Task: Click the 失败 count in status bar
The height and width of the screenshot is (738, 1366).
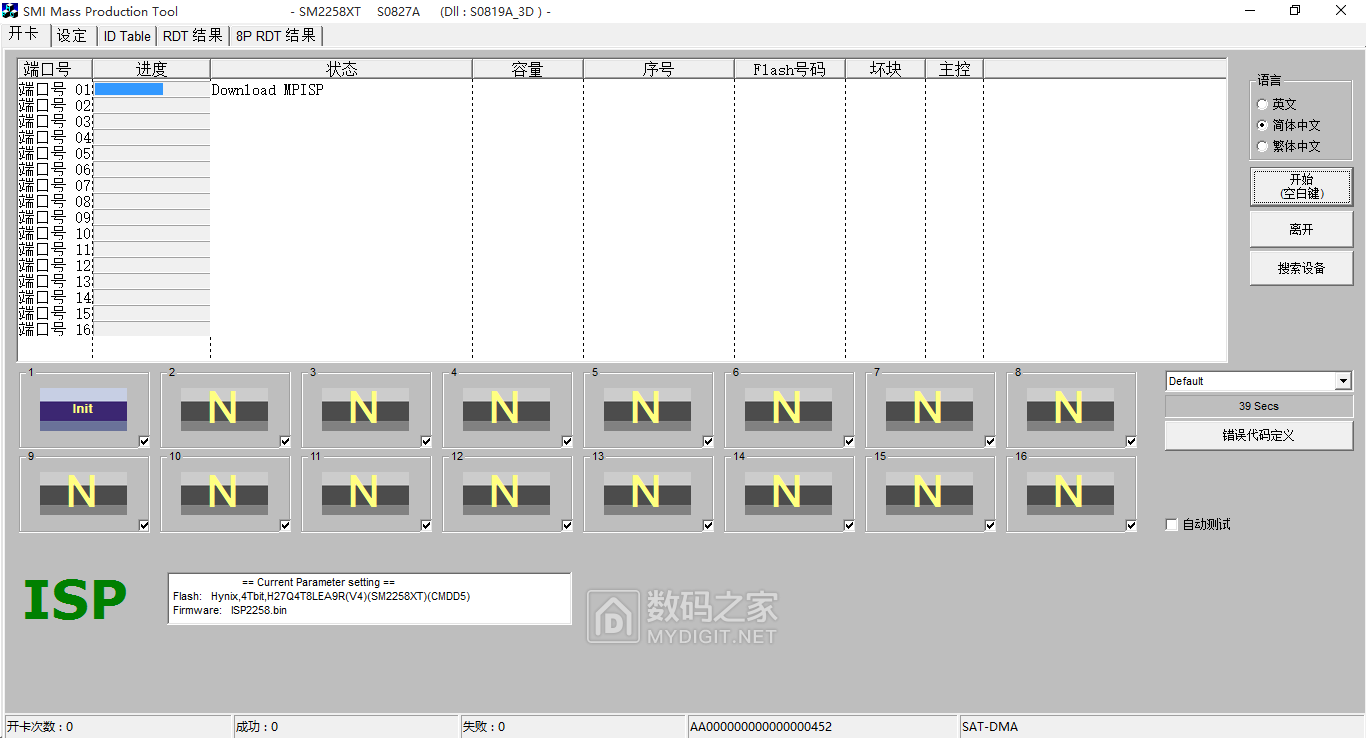Action: click(x=572, y=727)
